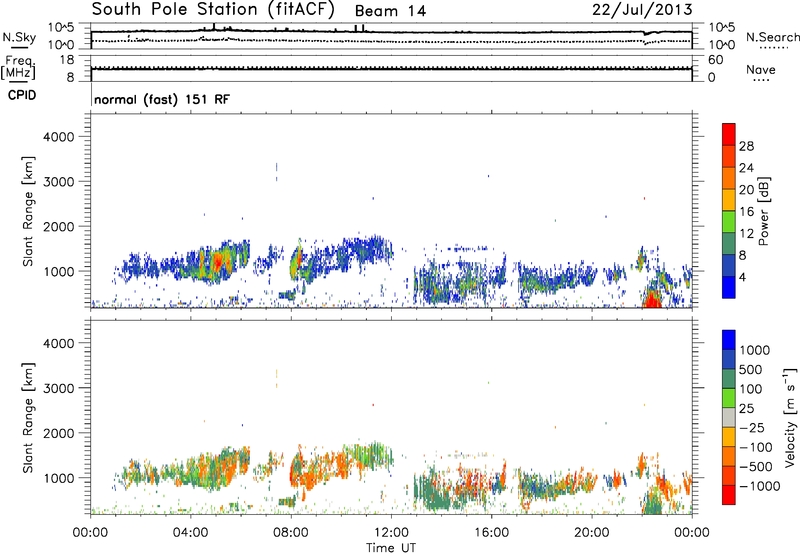Click the 'Freq. [MHz]' axis label
Screen dimensions: 800x554
[x=18, y=67]
